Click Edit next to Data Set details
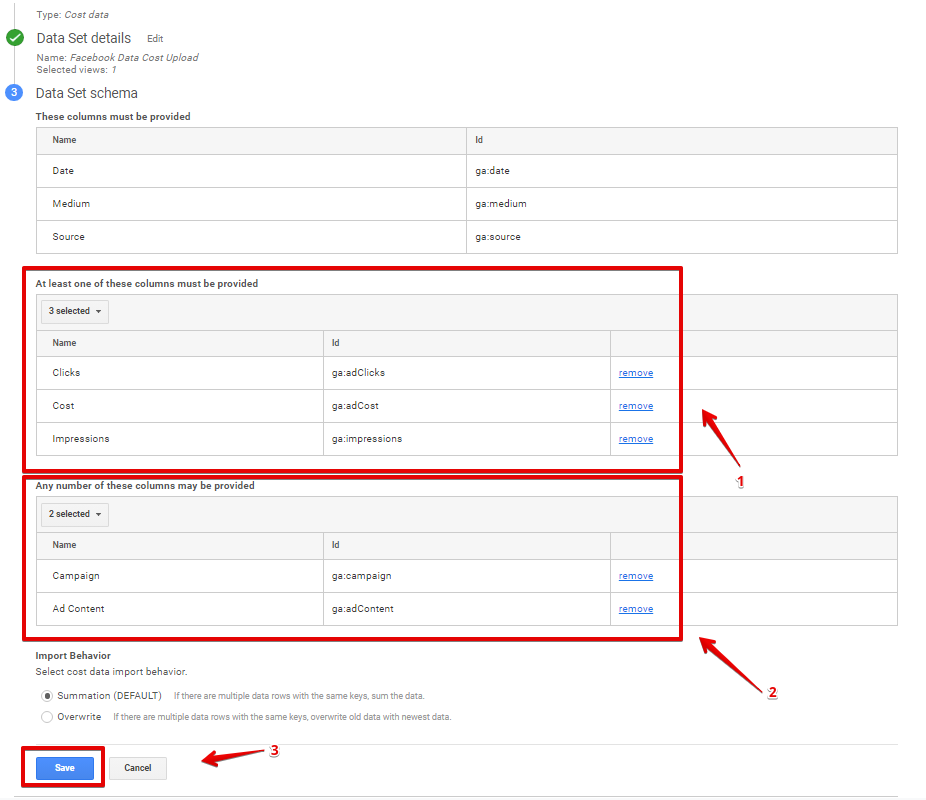926x800 pixels. [x=155, y=39]
